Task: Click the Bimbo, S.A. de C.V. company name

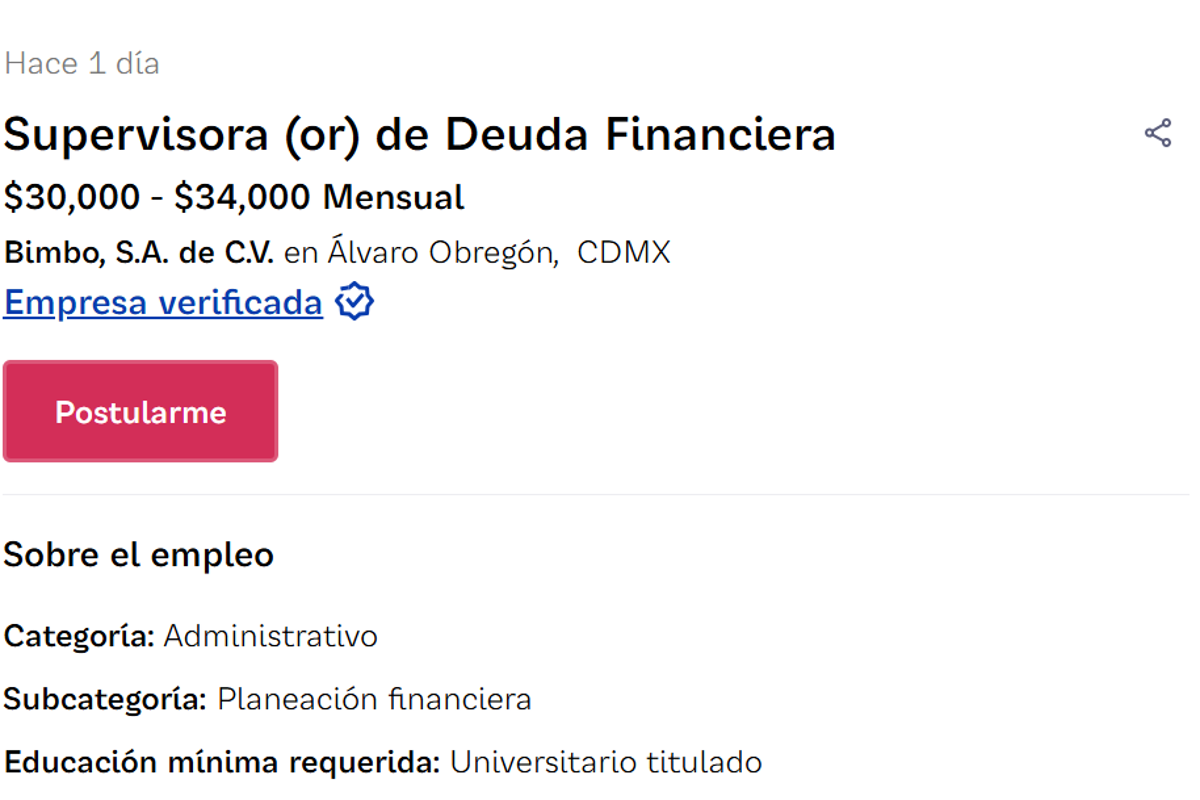Action: coord(138,252)
